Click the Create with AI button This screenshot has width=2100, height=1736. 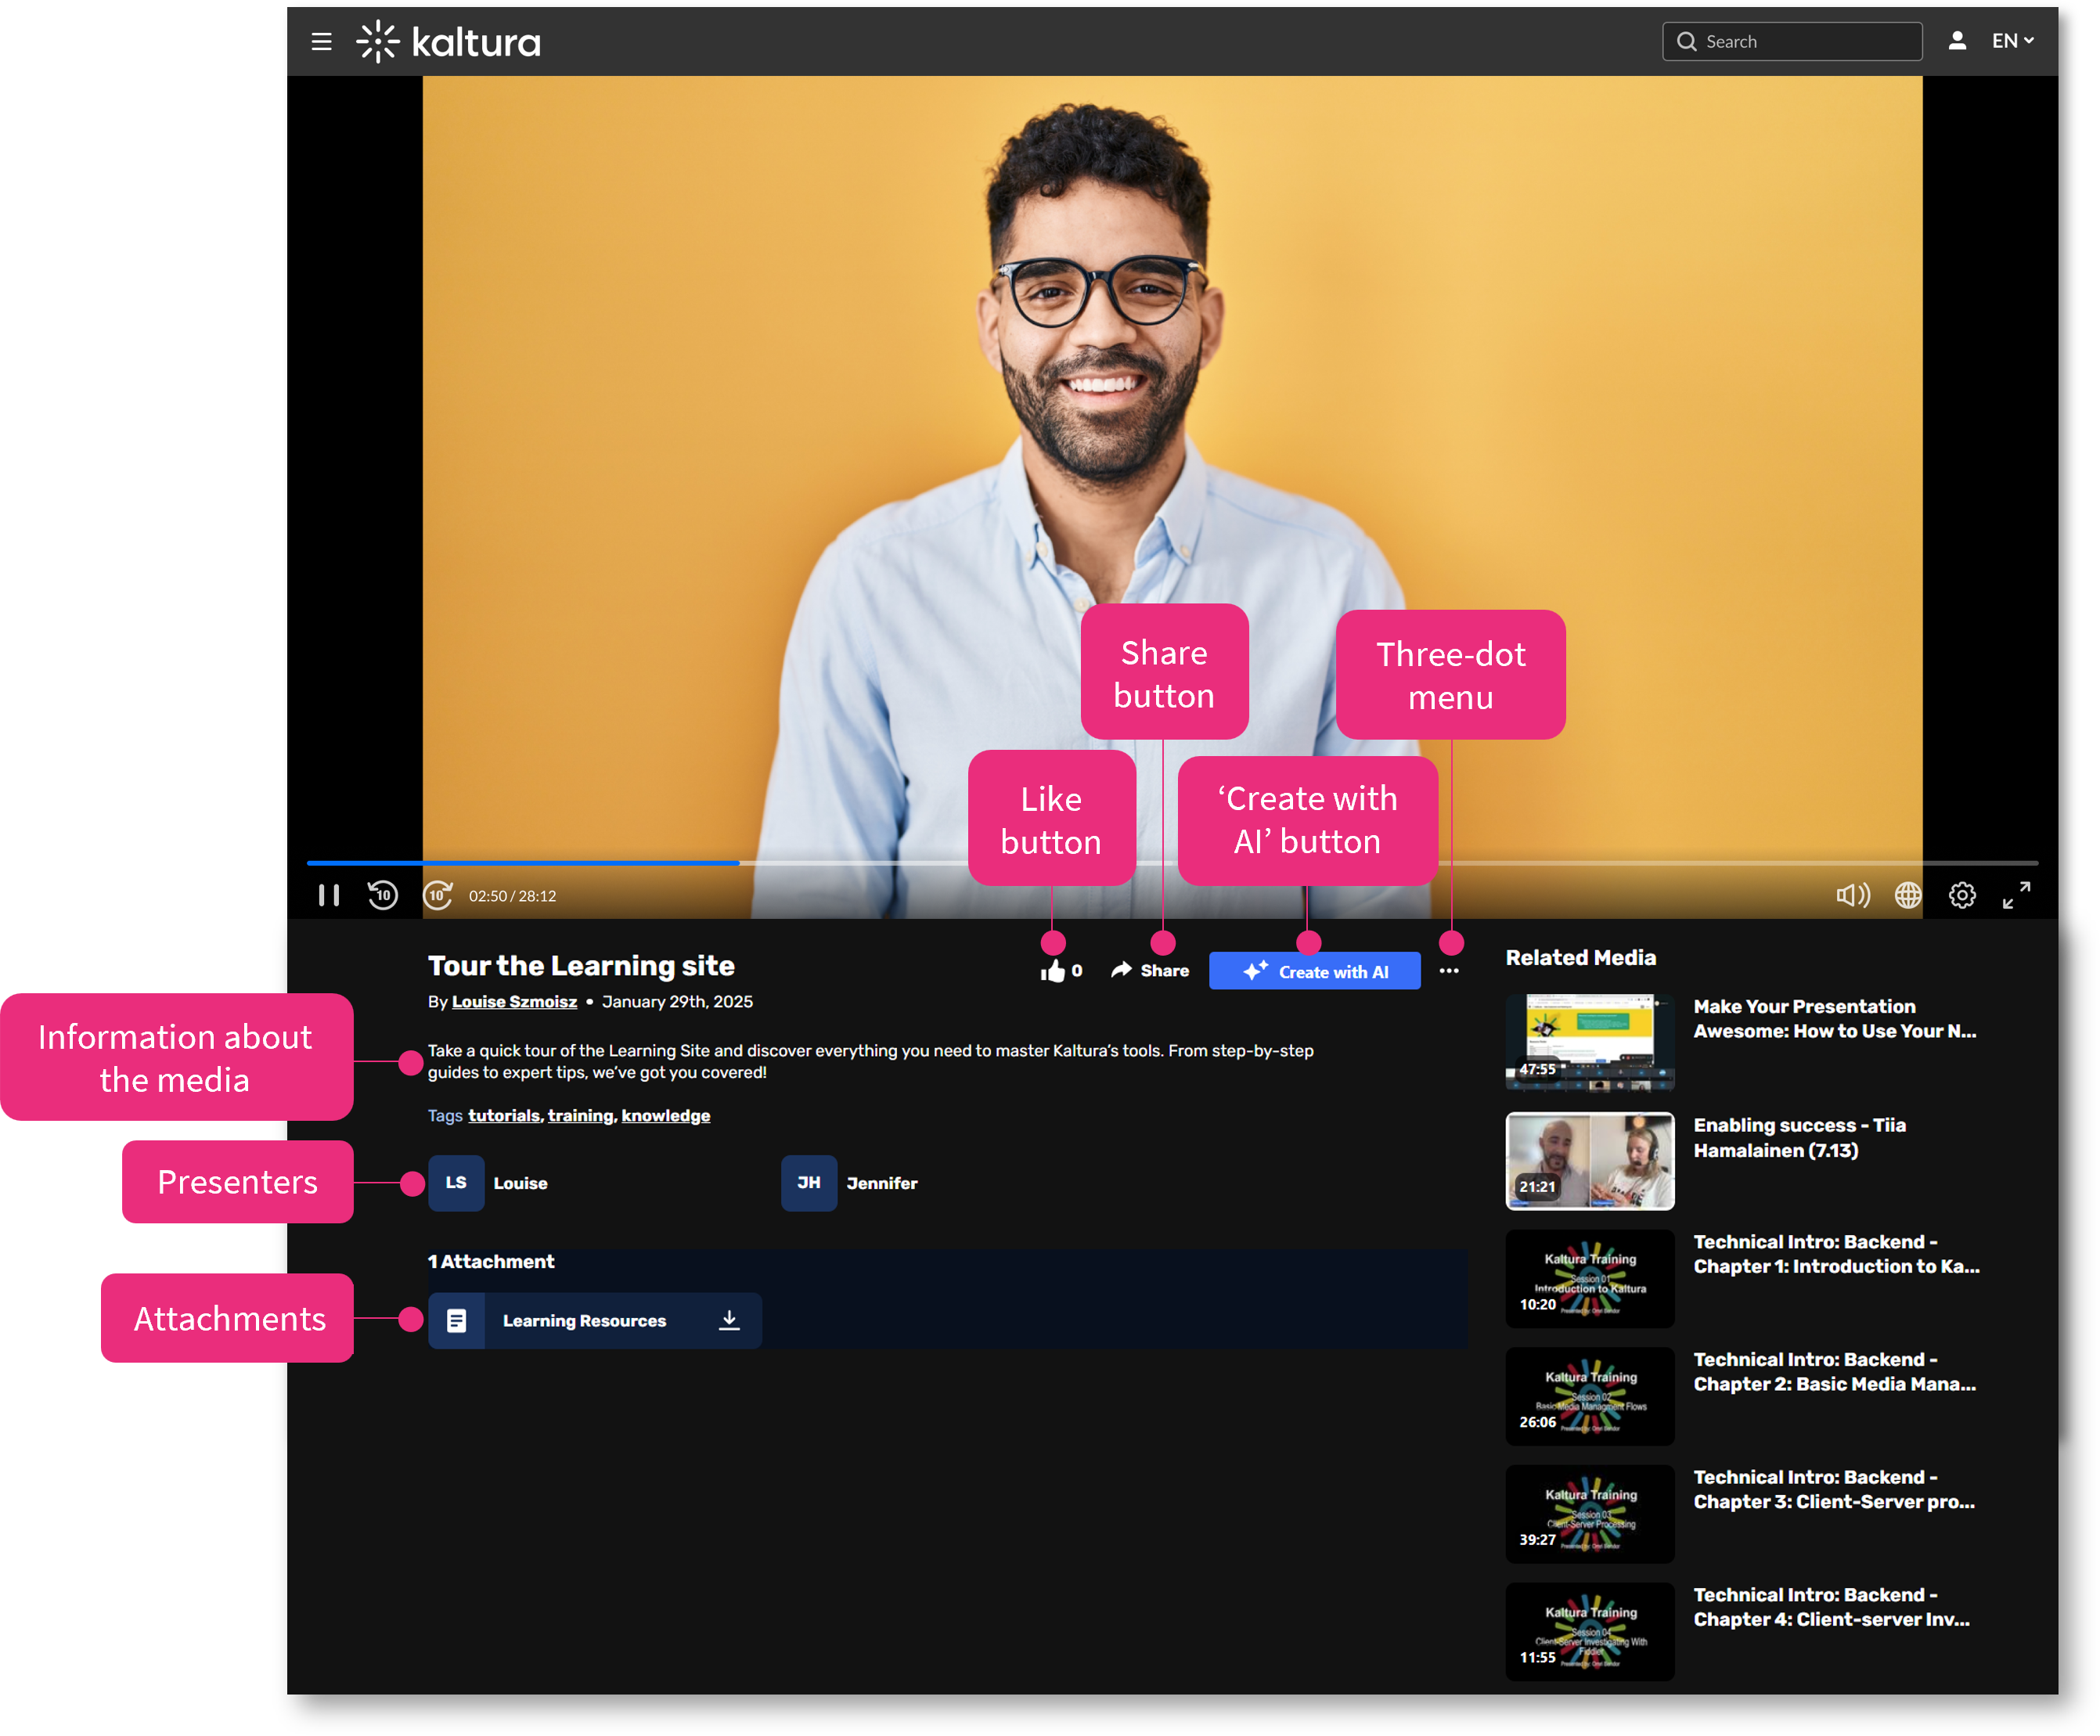pyautogui.click(x=1314, y=971)
